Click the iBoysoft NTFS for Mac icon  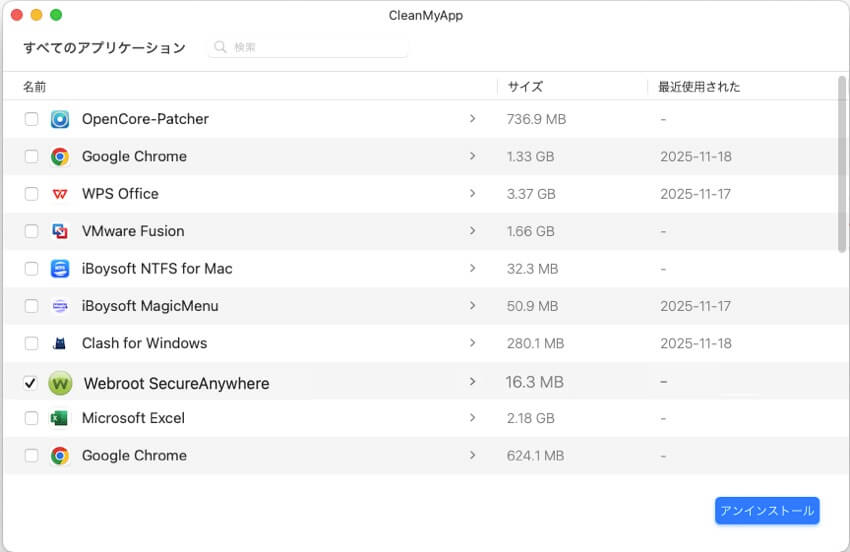click(60, 268)
